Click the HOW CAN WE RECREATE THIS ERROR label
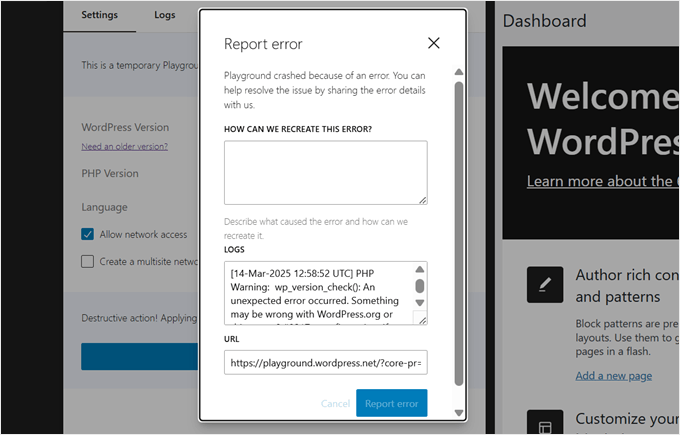This screenshot has width=680, height=435. (298, 129)
